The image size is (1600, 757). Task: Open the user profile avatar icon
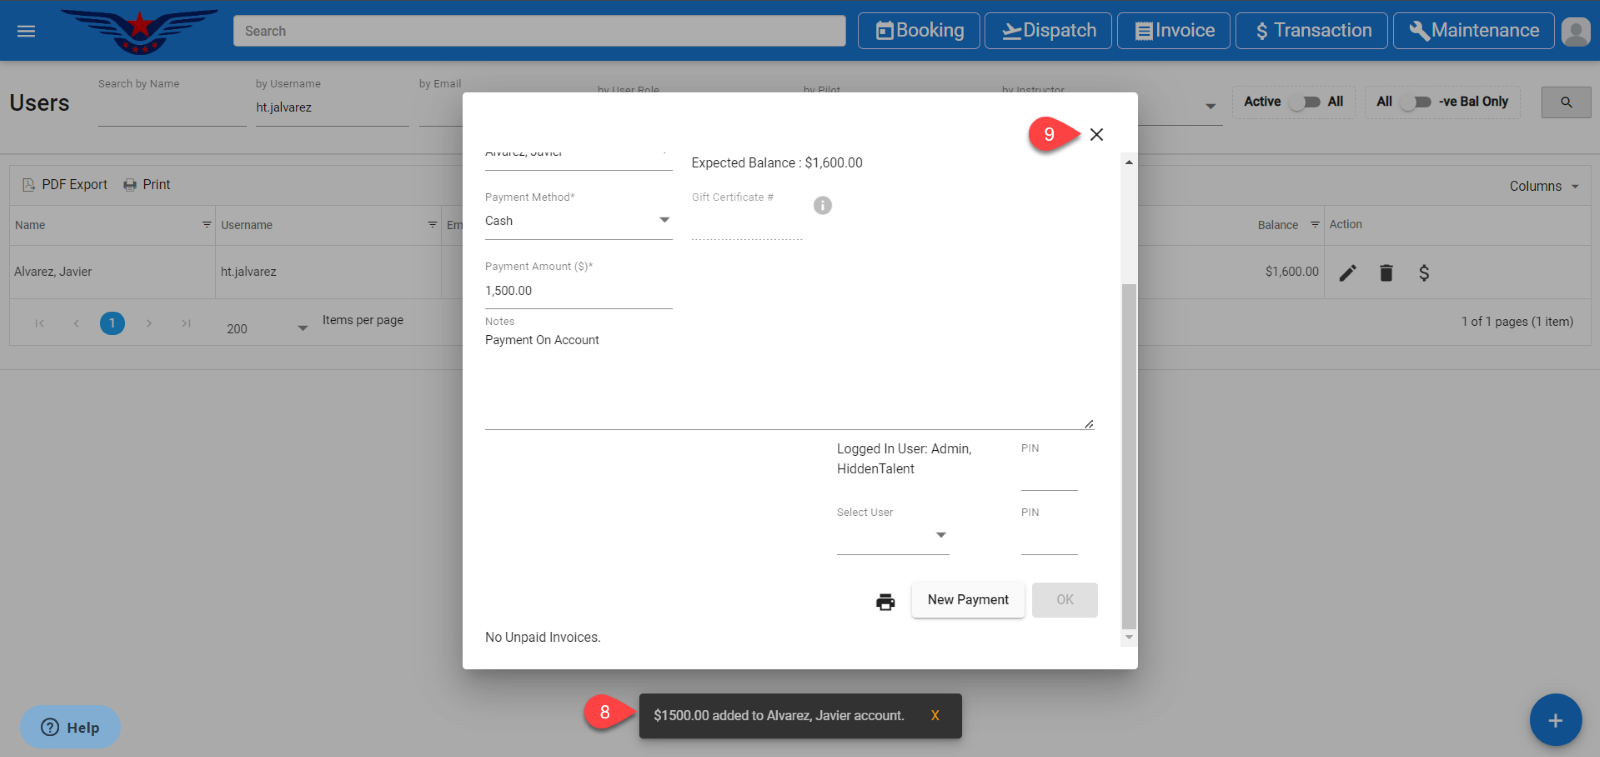(x=1575, y=31)
